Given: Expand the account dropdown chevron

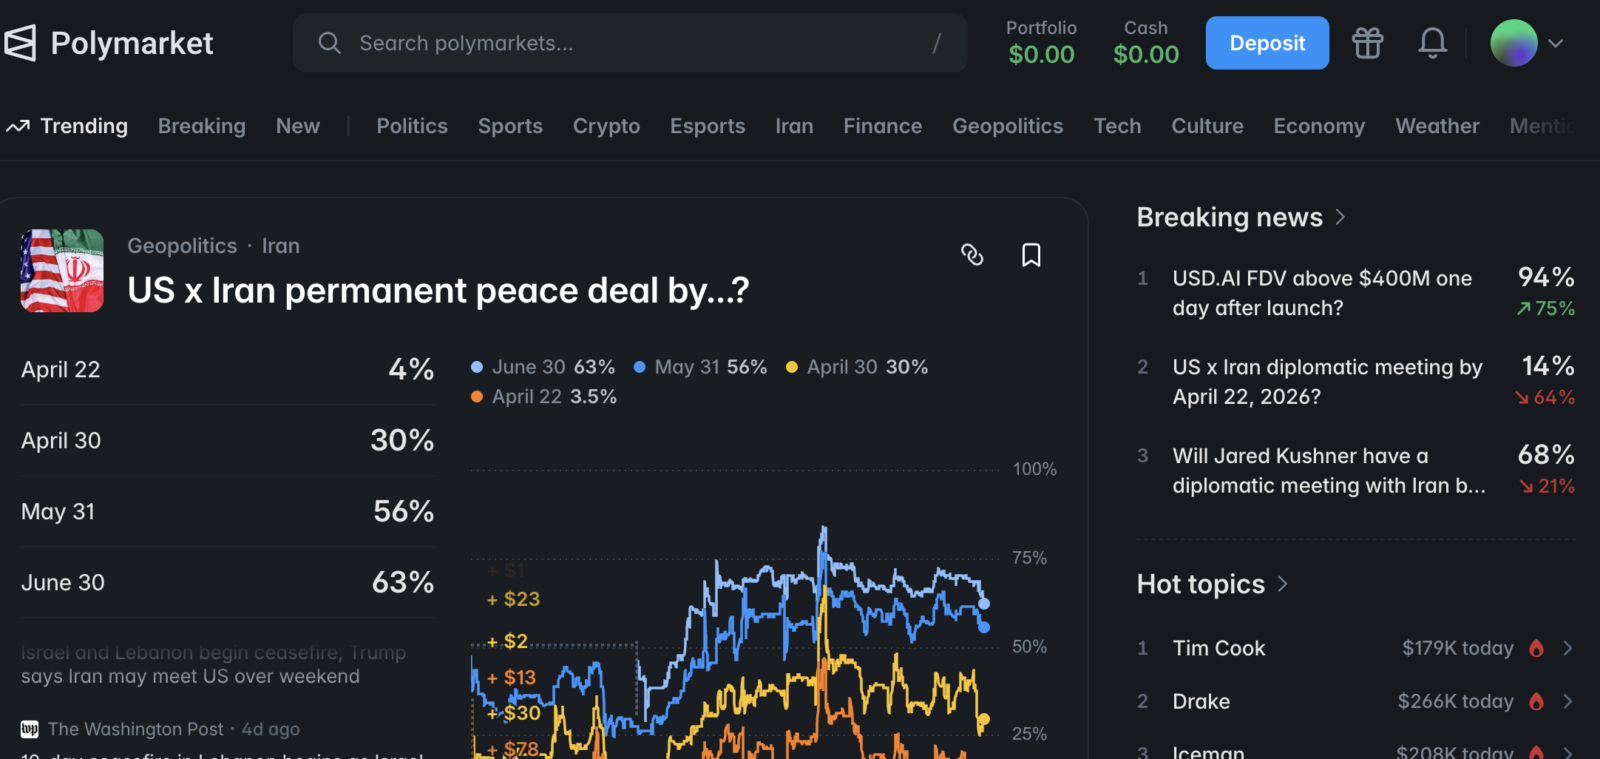Looking at the screenshot, I should 1556,43.
